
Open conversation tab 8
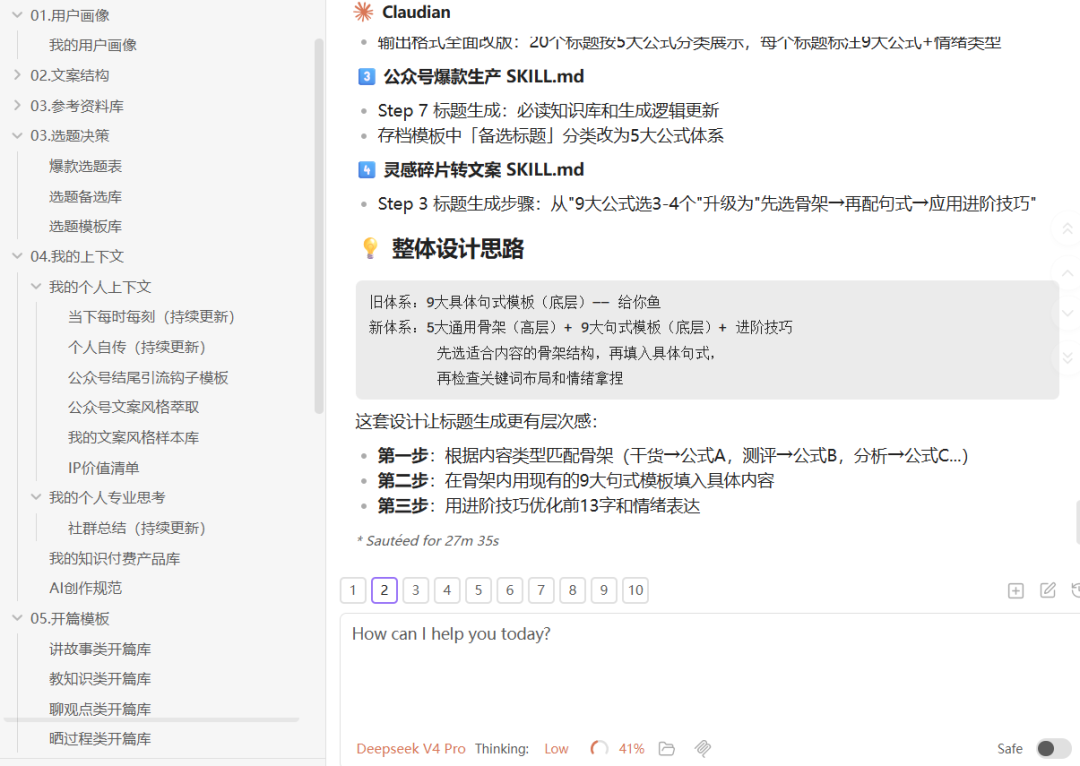pyautogui.click(x=572, y=590)
